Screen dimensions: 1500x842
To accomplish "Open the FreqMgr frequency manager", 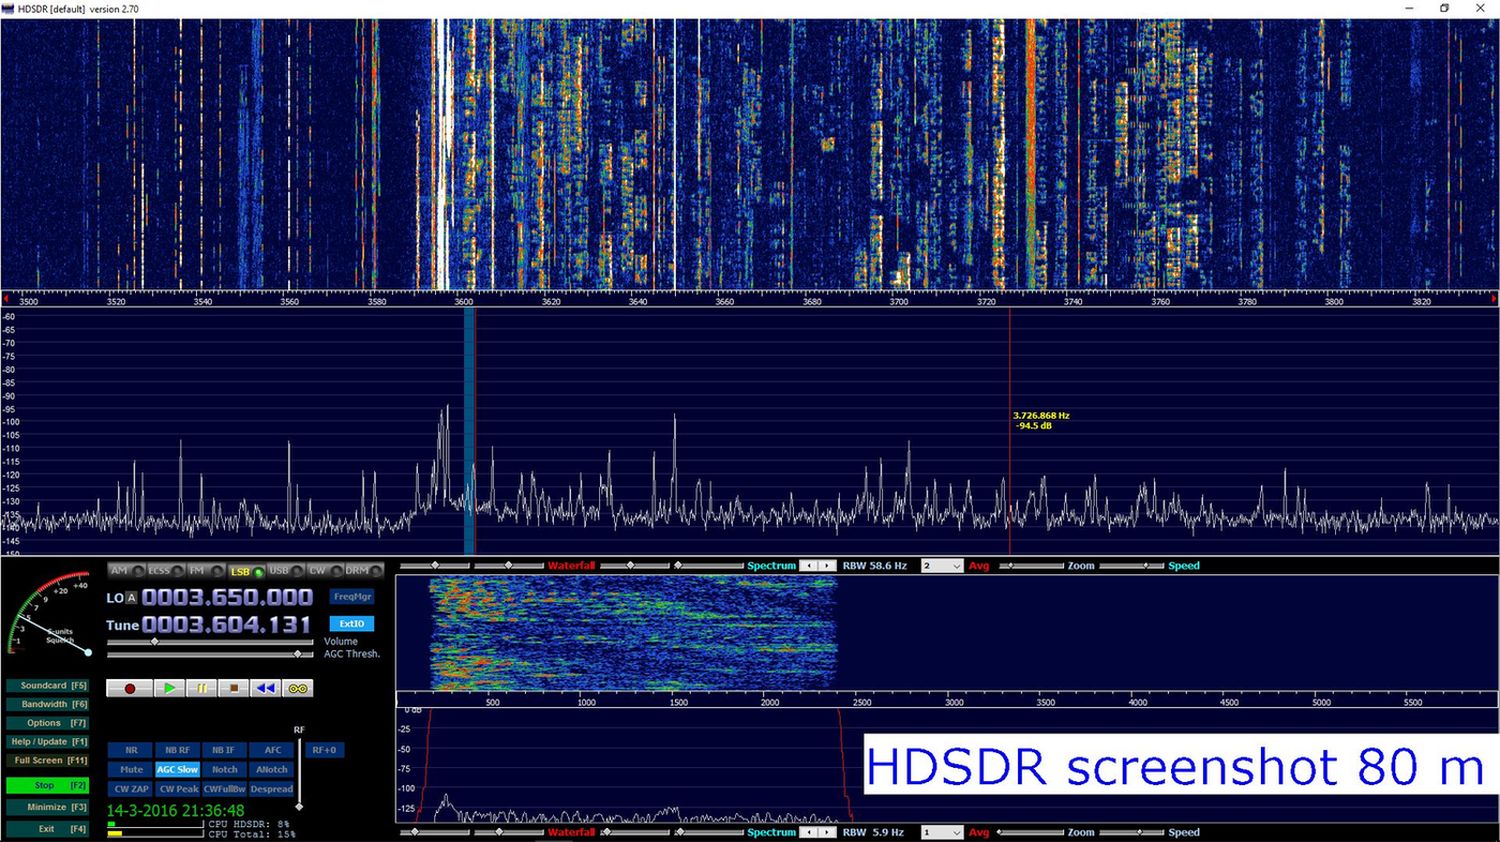I will point(352,597).
